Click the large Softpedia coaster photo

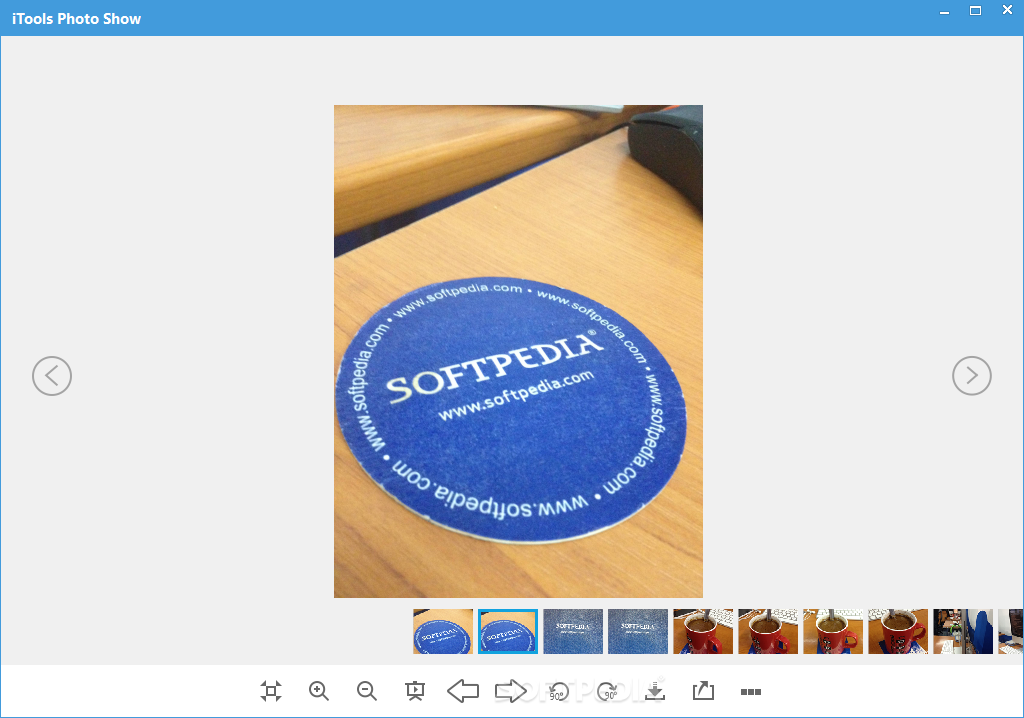pos(519,351)
